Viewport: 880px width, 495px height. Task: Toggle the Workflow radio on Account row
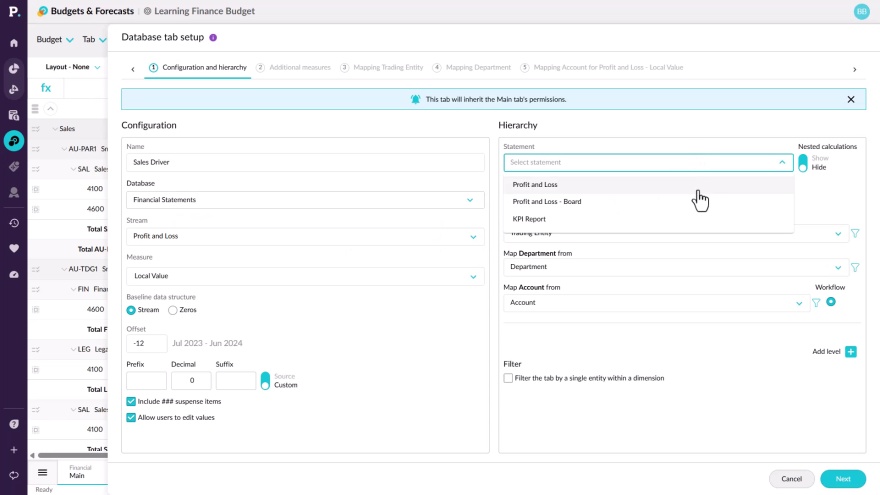pos(831,302)
